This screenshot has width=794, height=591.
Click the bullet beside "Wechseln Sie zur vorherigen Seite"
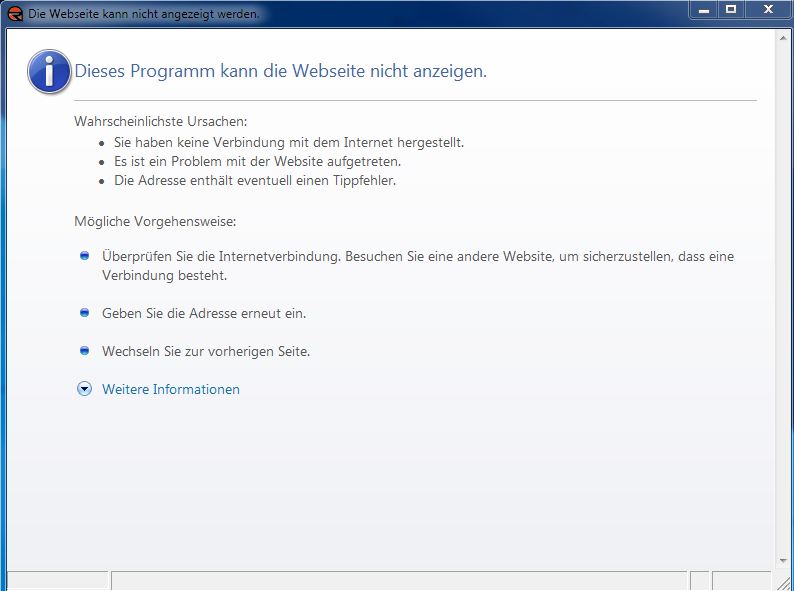click(85, 351)
